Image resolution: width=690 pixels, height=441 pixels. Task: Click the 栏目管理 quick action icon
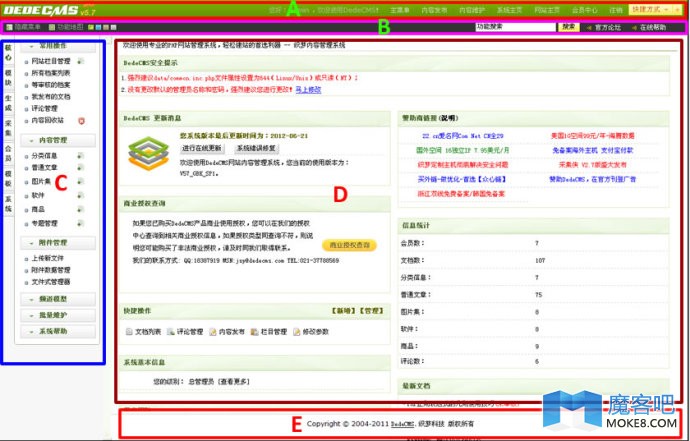[254, 331]
